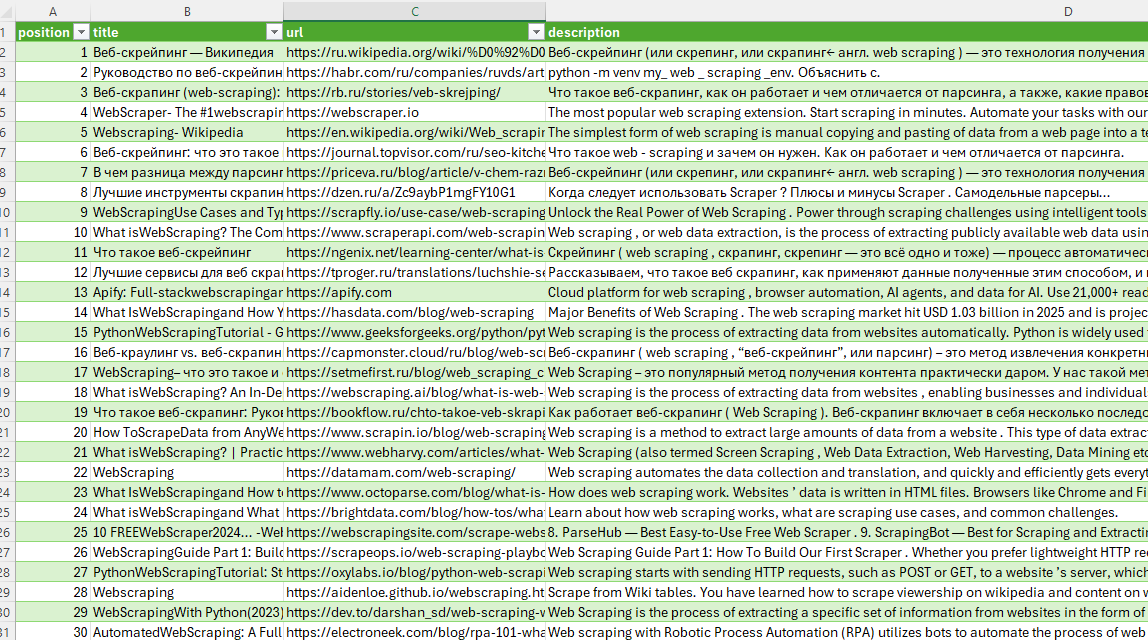Select column A header
Screen dimensions: 1148x640
click(53, 12)
